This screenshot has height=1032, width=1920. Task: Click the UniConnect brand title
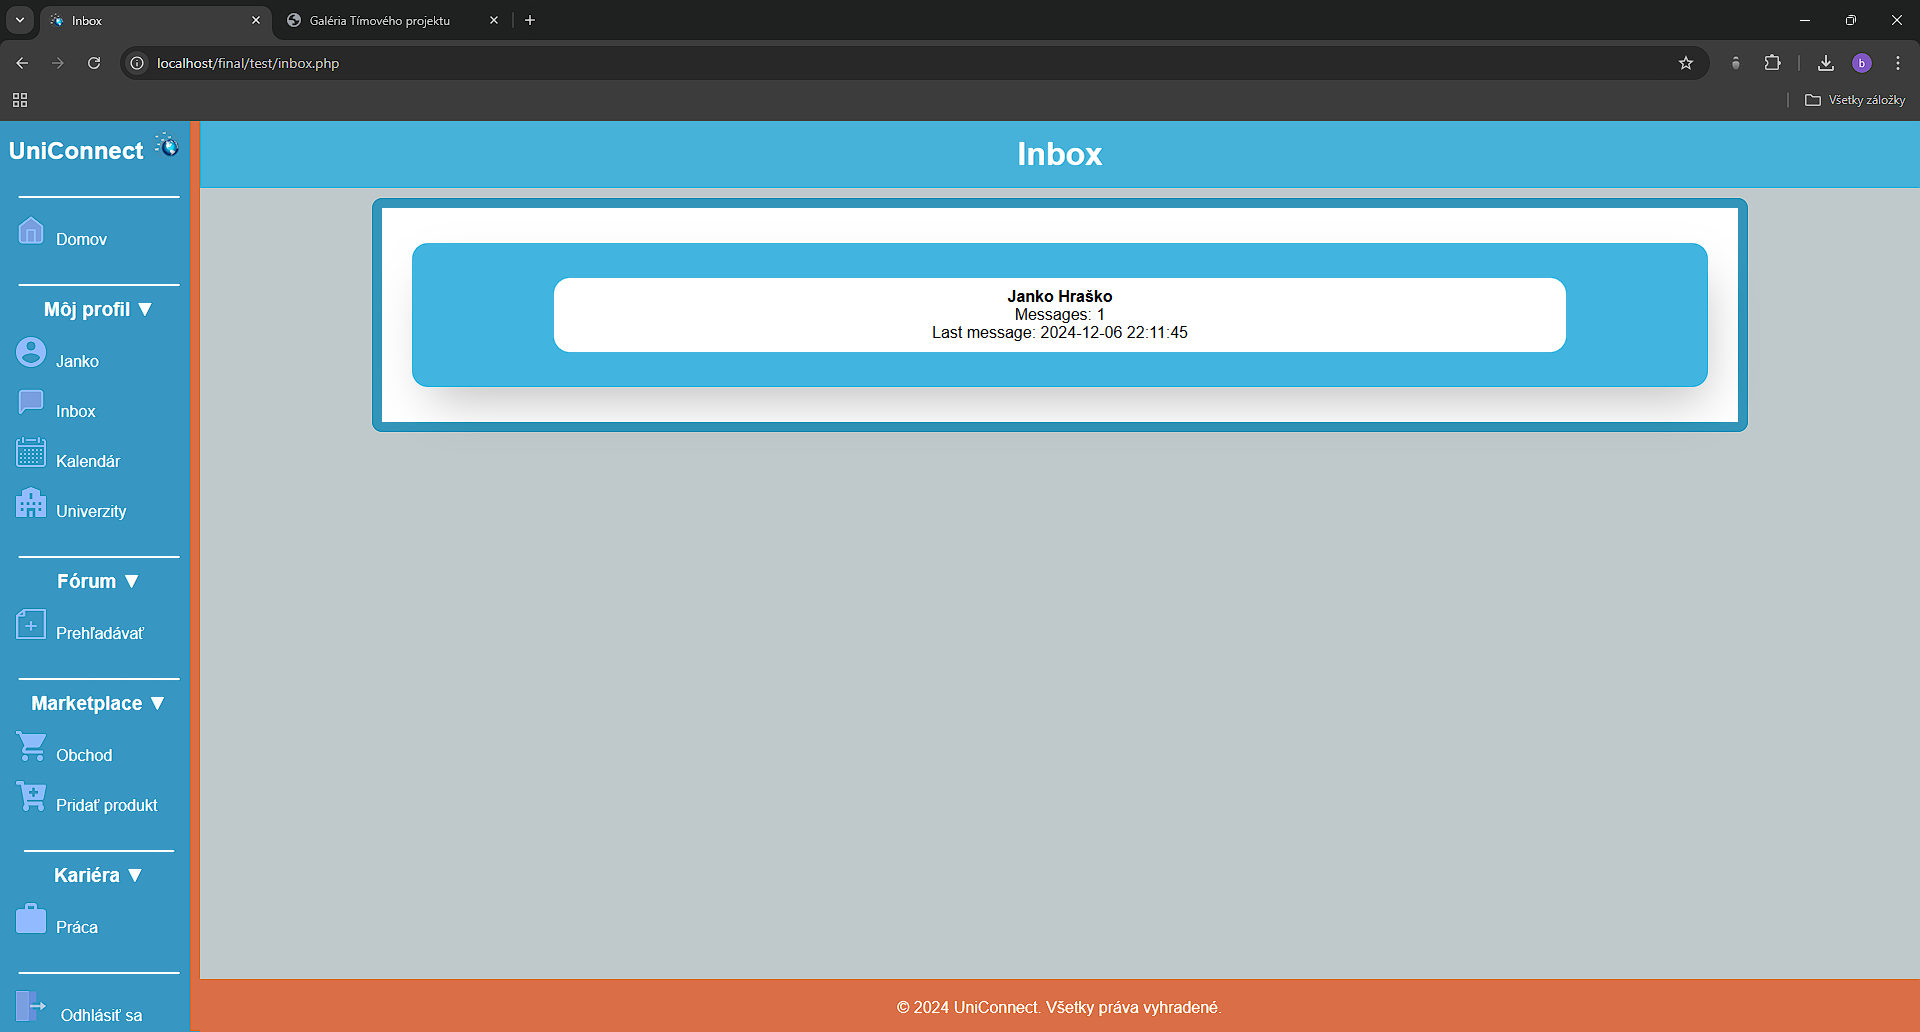click(76, 151)
